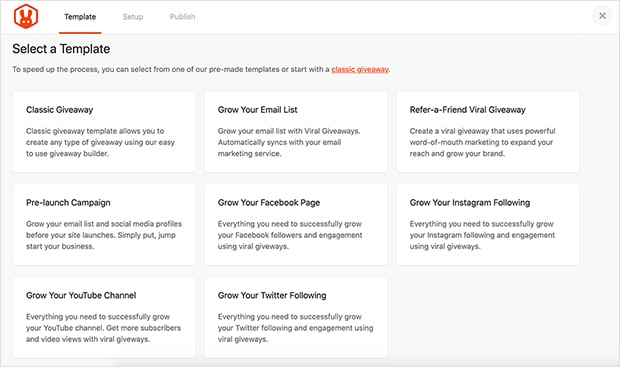
Task: Select the Grow Your YouTube Channel template
Action: [x=104, y=318]
